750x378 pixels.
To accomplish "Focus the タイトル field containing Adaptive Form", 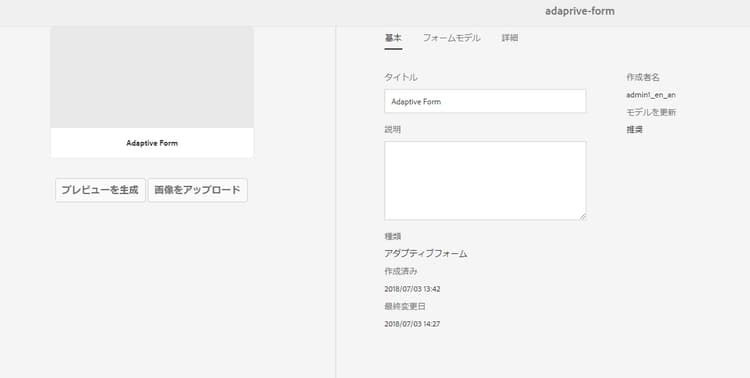I will [485, 101].
